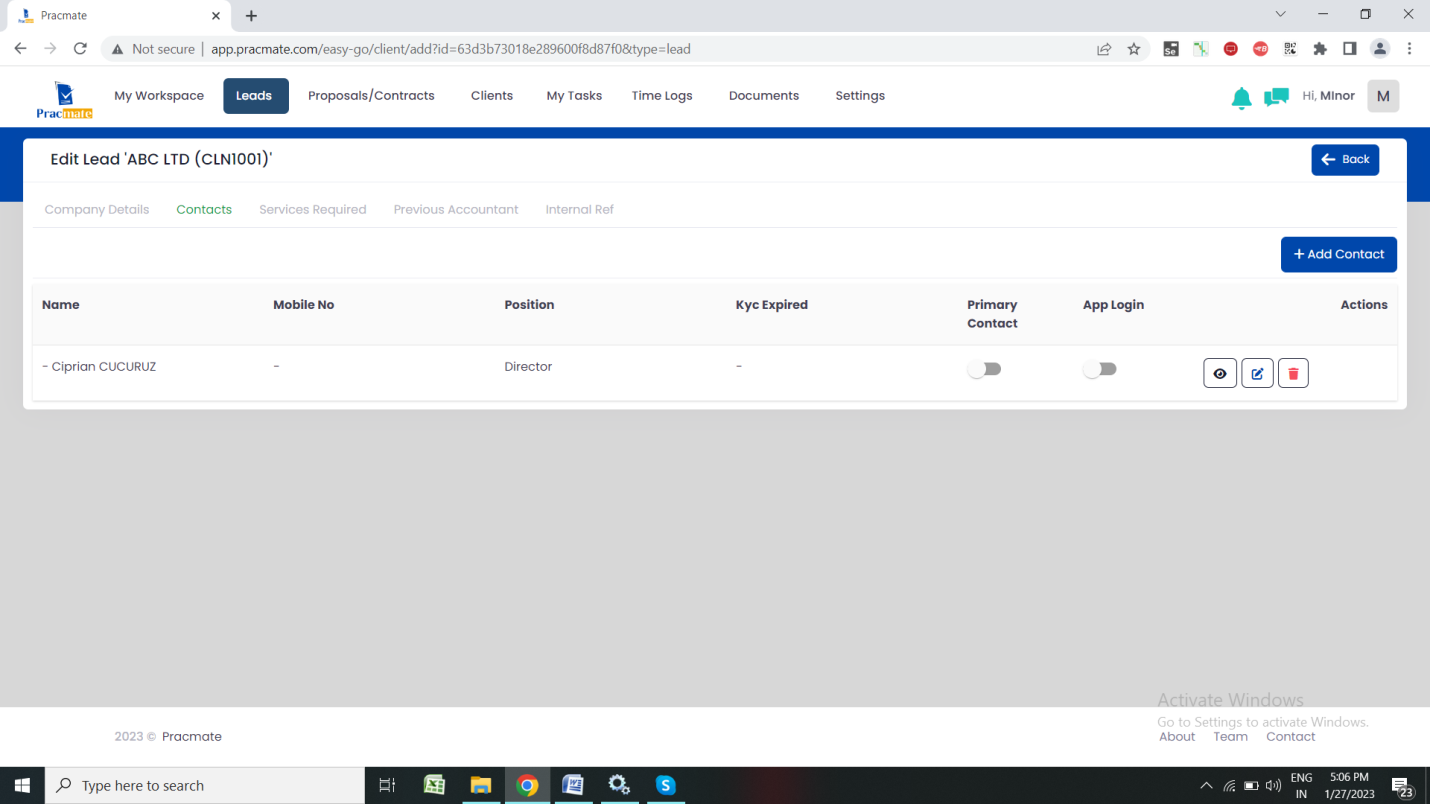This screenshot has height=804, width=1430.
Task: Open Excel from the taskbar
Action: click(434, 785)
